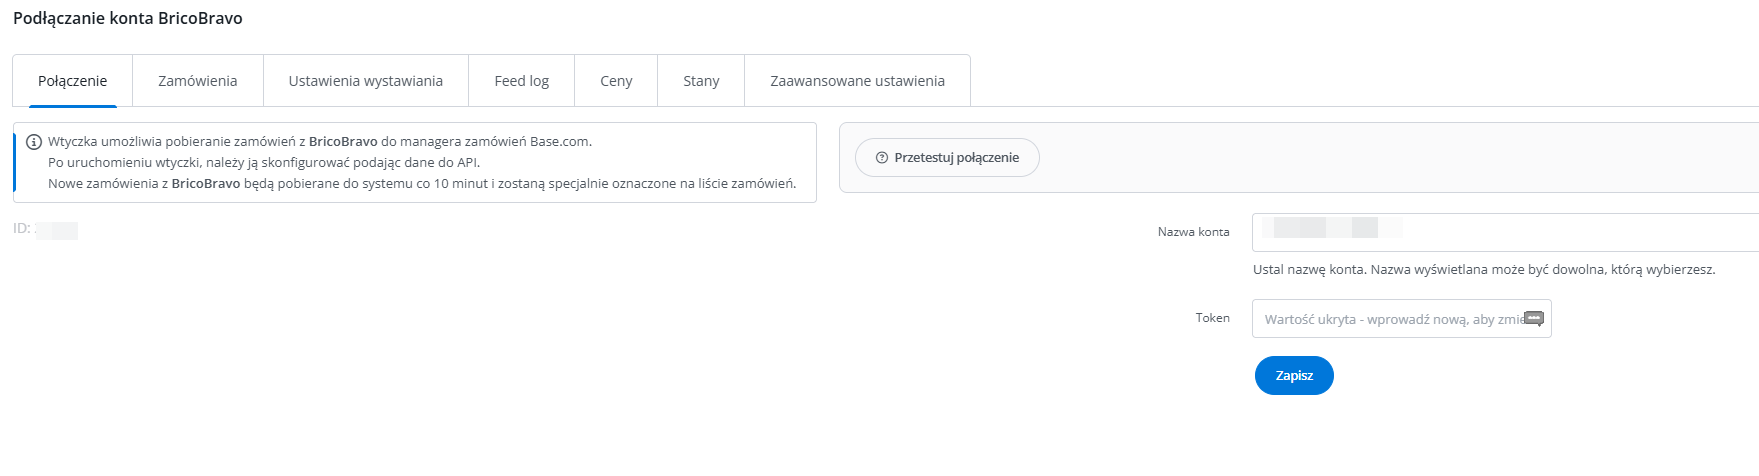Viewport: 1759px width, 476px height.
Task: Click the Podłączanie konta BricoBravo heading
Action: tap(128, 18)
